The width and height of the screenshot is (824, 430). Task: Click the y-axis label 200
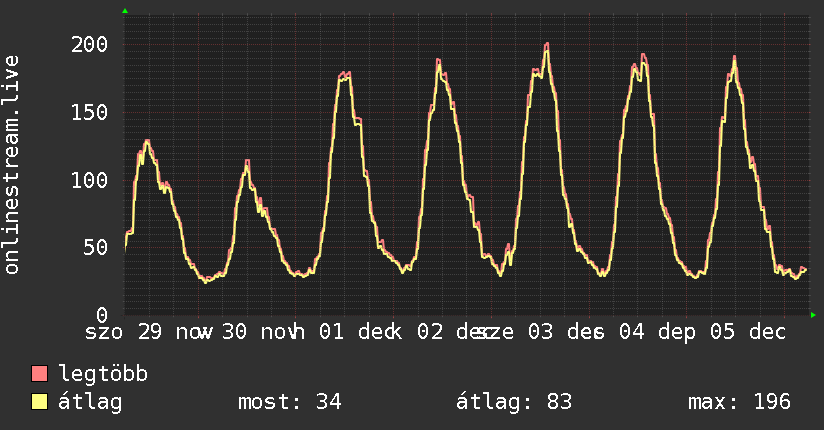tap(89, 44)
